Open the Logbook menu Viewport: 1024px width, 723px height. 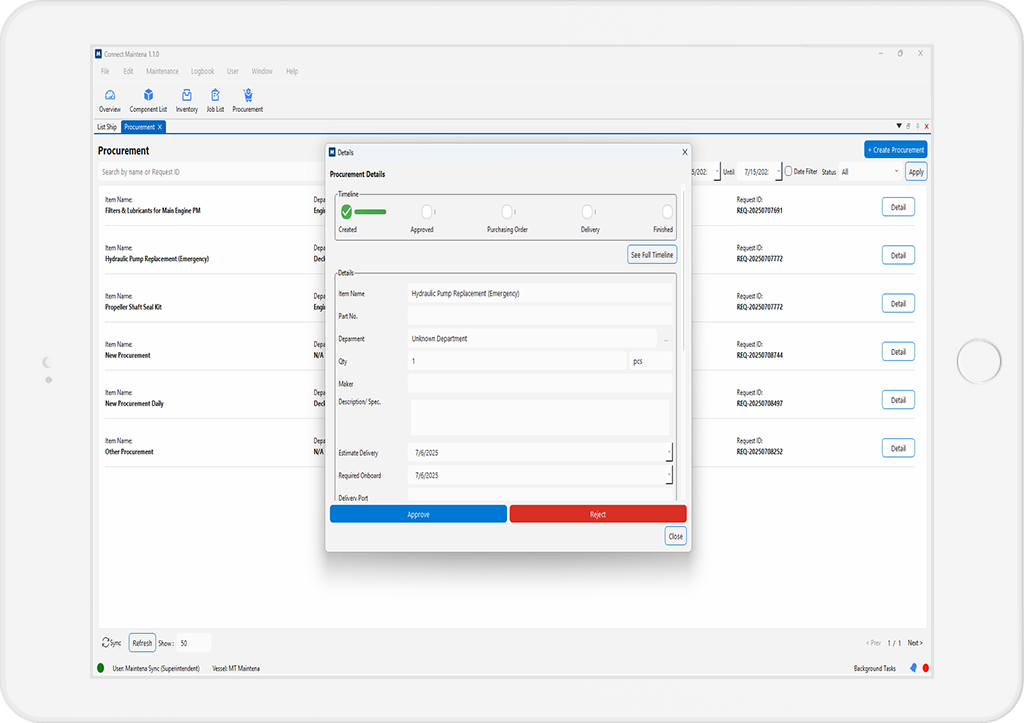(x=202, y=71)
